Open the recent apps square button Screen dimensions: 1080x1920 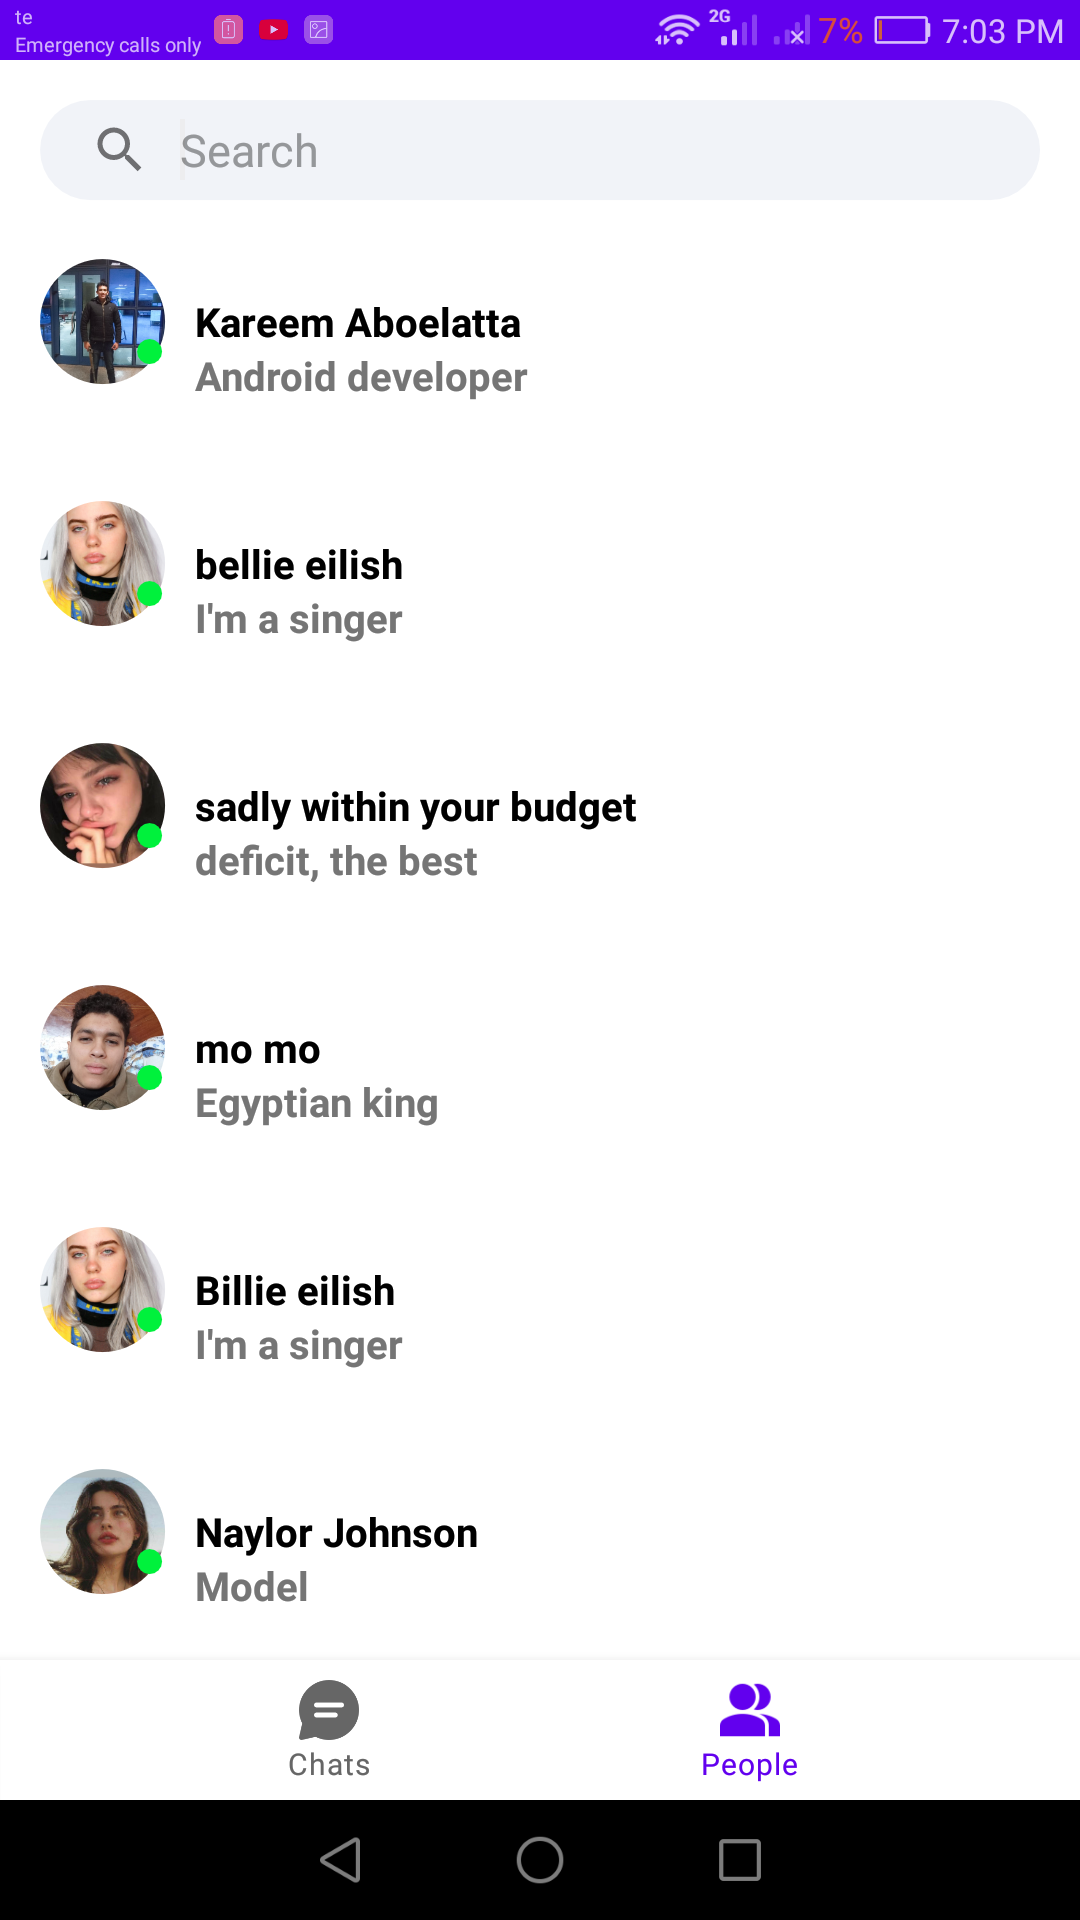(x=739, y=1860)
